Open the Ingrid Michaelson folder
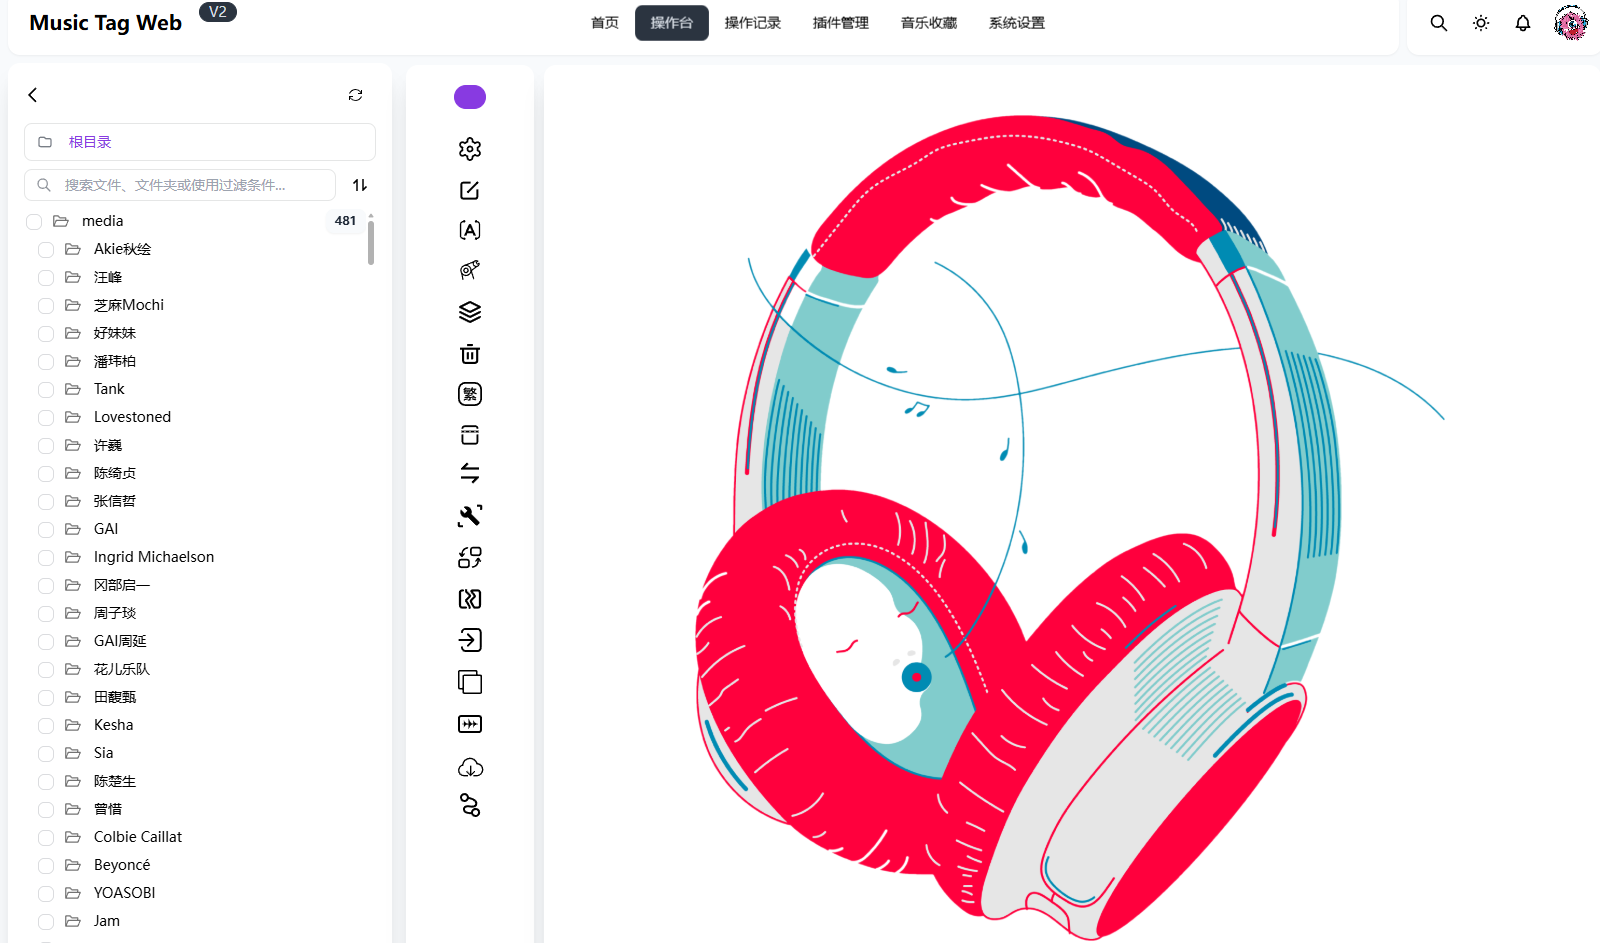Viewport: 1600px width, 943px height. tap(154, 557)
